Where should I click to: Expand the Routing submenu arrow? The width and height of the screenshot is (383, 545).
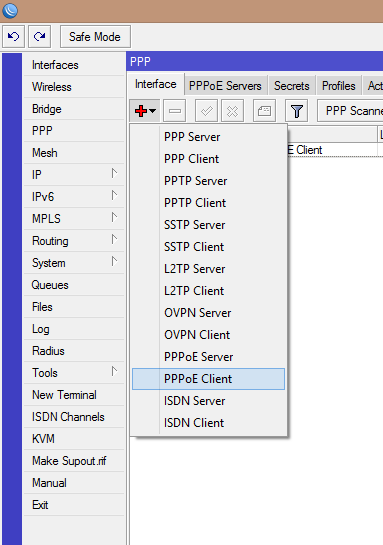[114, 239]
